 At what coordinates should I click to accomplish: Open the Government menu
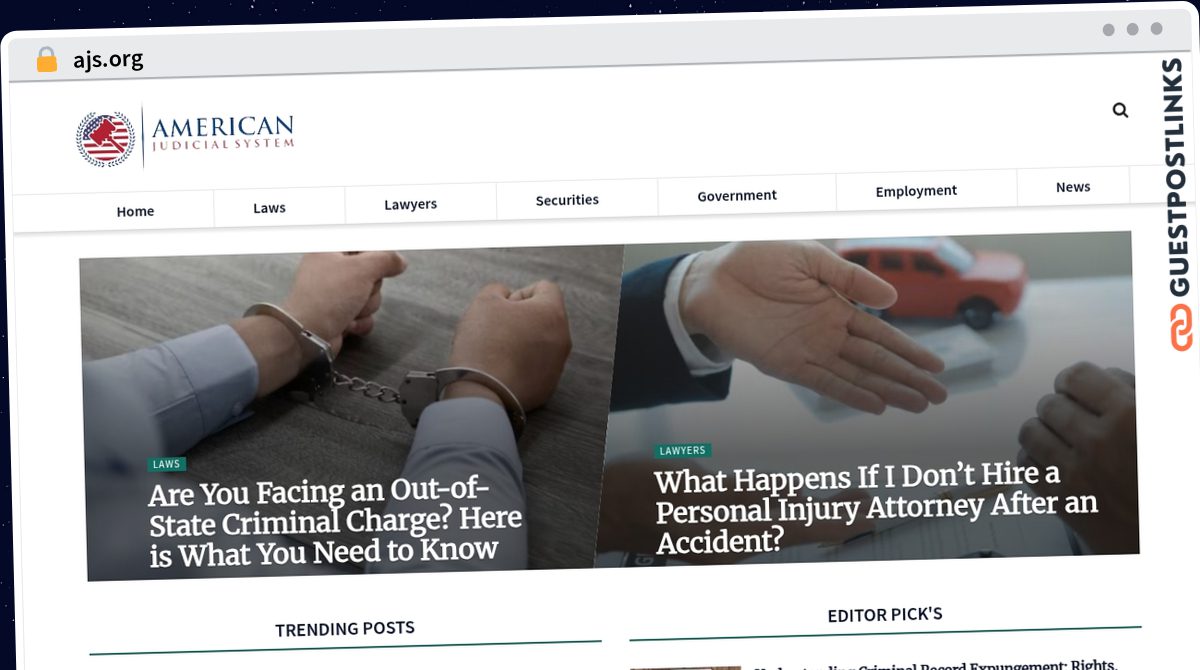click(x=737, y=196)
